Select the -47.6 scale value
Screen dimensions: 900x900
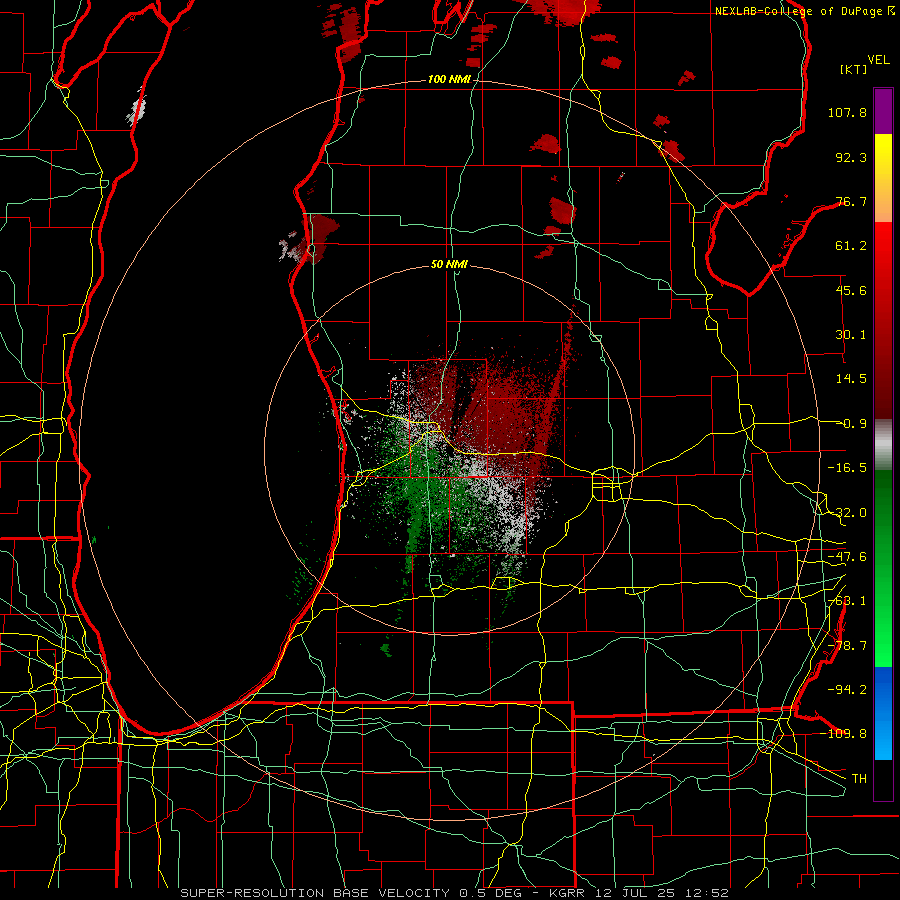pos(847,557)
